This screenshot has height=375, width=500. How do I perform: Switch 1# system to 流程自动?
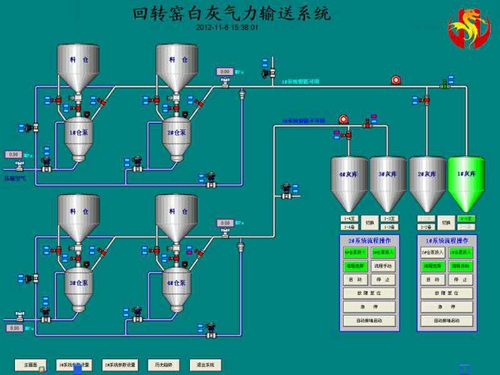461,266
